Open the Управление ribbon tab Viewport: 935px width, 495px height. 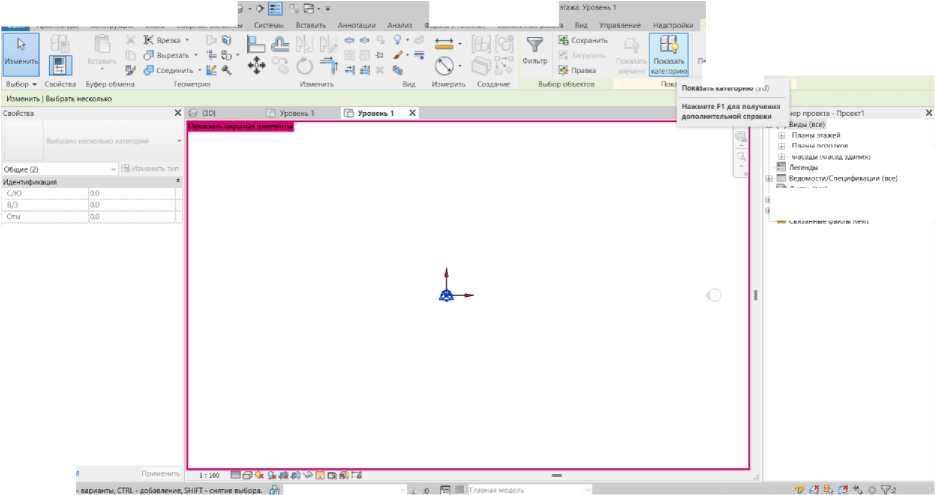[620, 24]
